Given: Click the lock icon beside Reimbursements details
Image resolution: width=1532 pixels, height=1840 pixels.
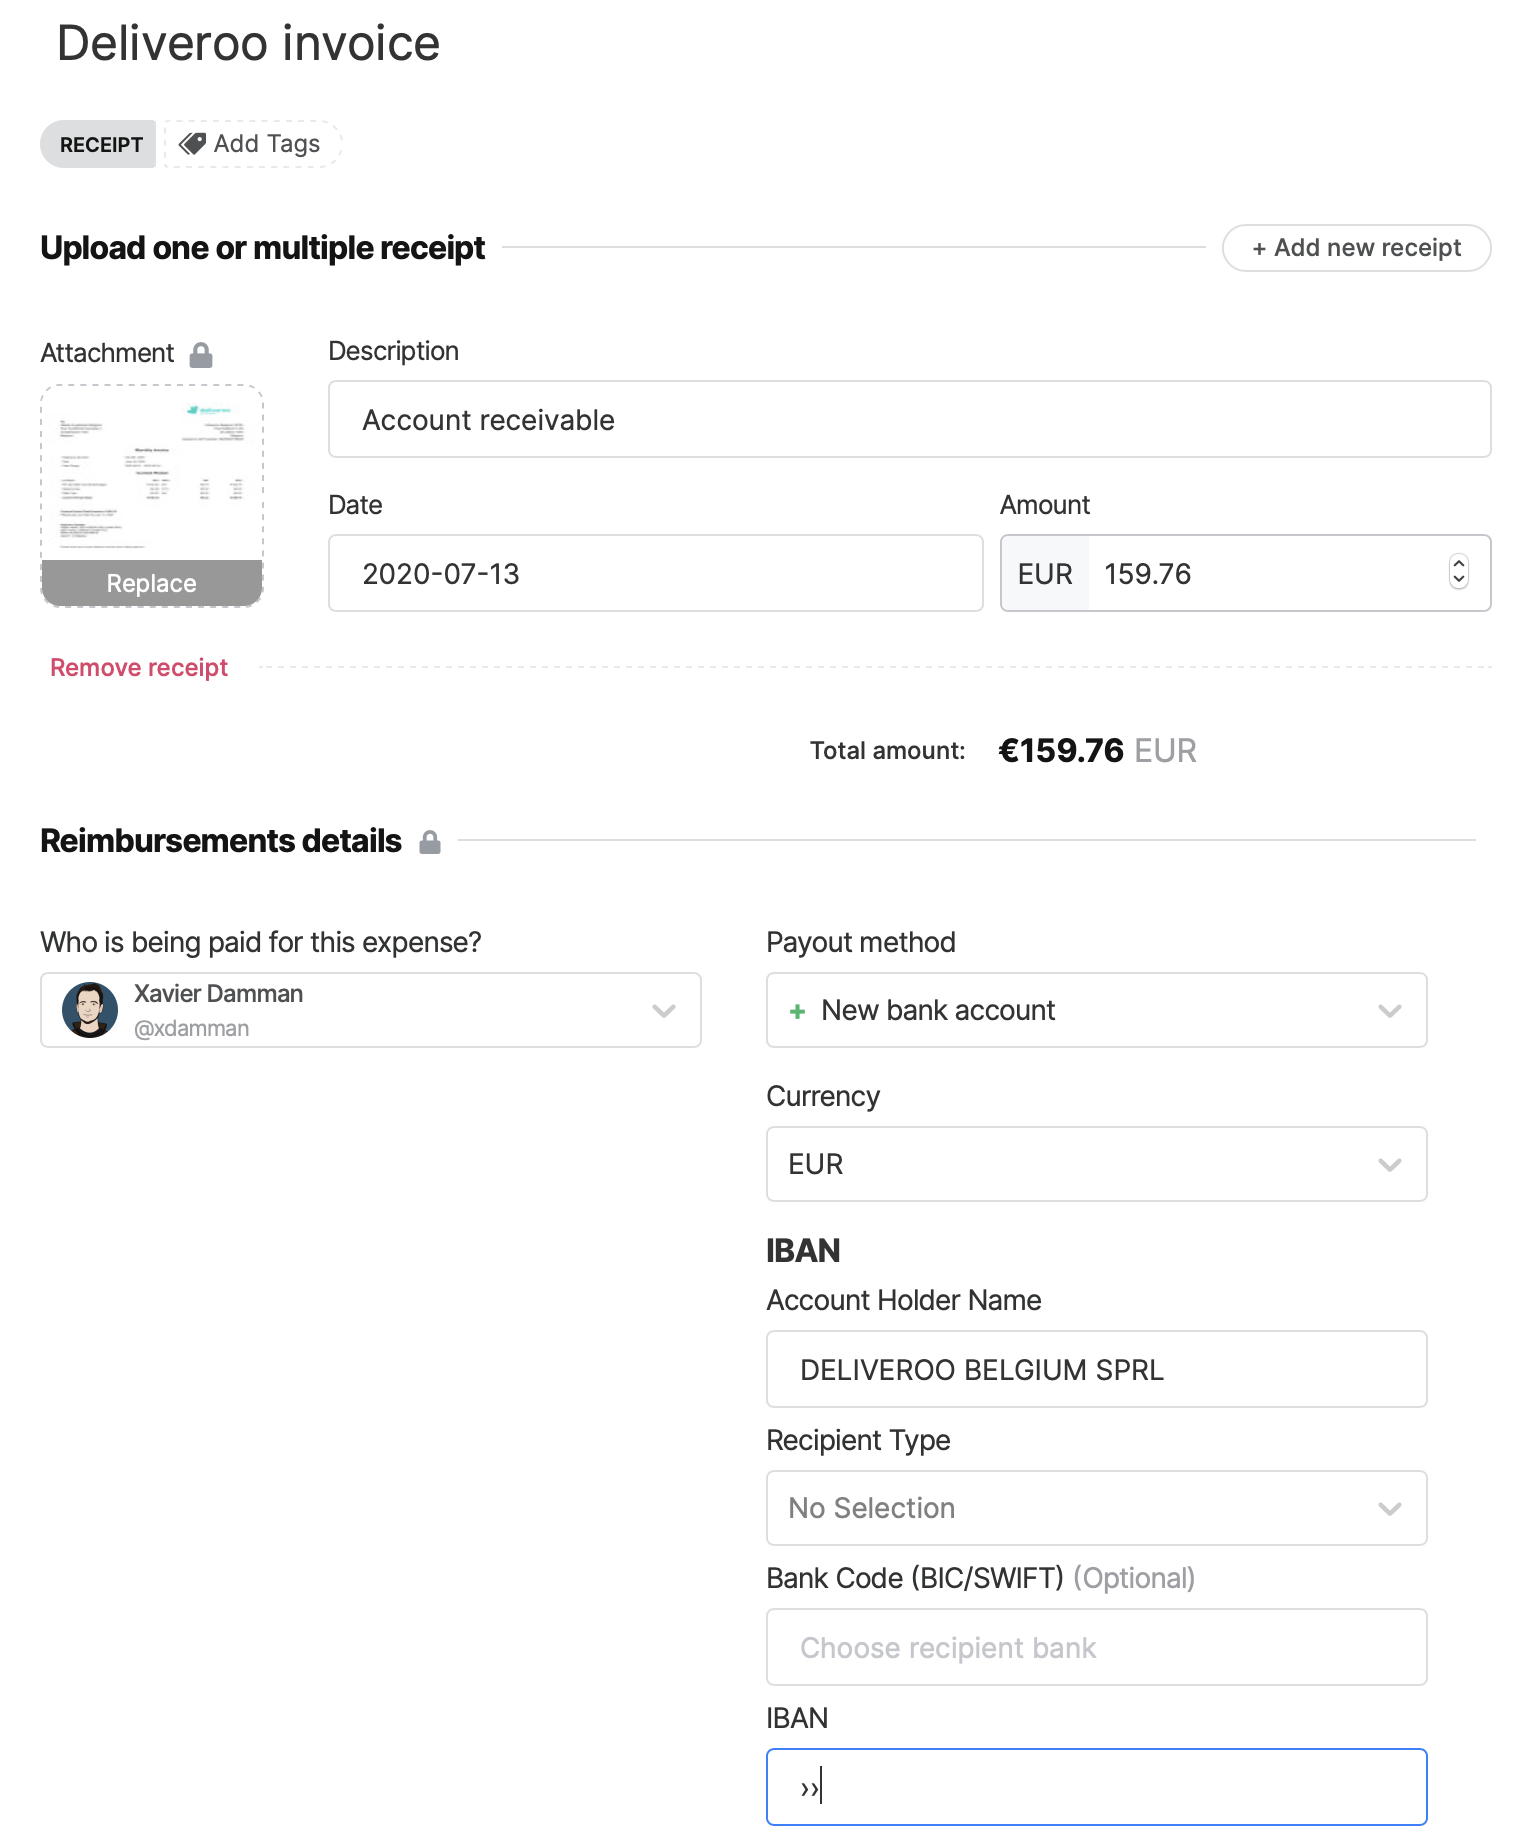Looking at the screenshot, I should [430, 842].
